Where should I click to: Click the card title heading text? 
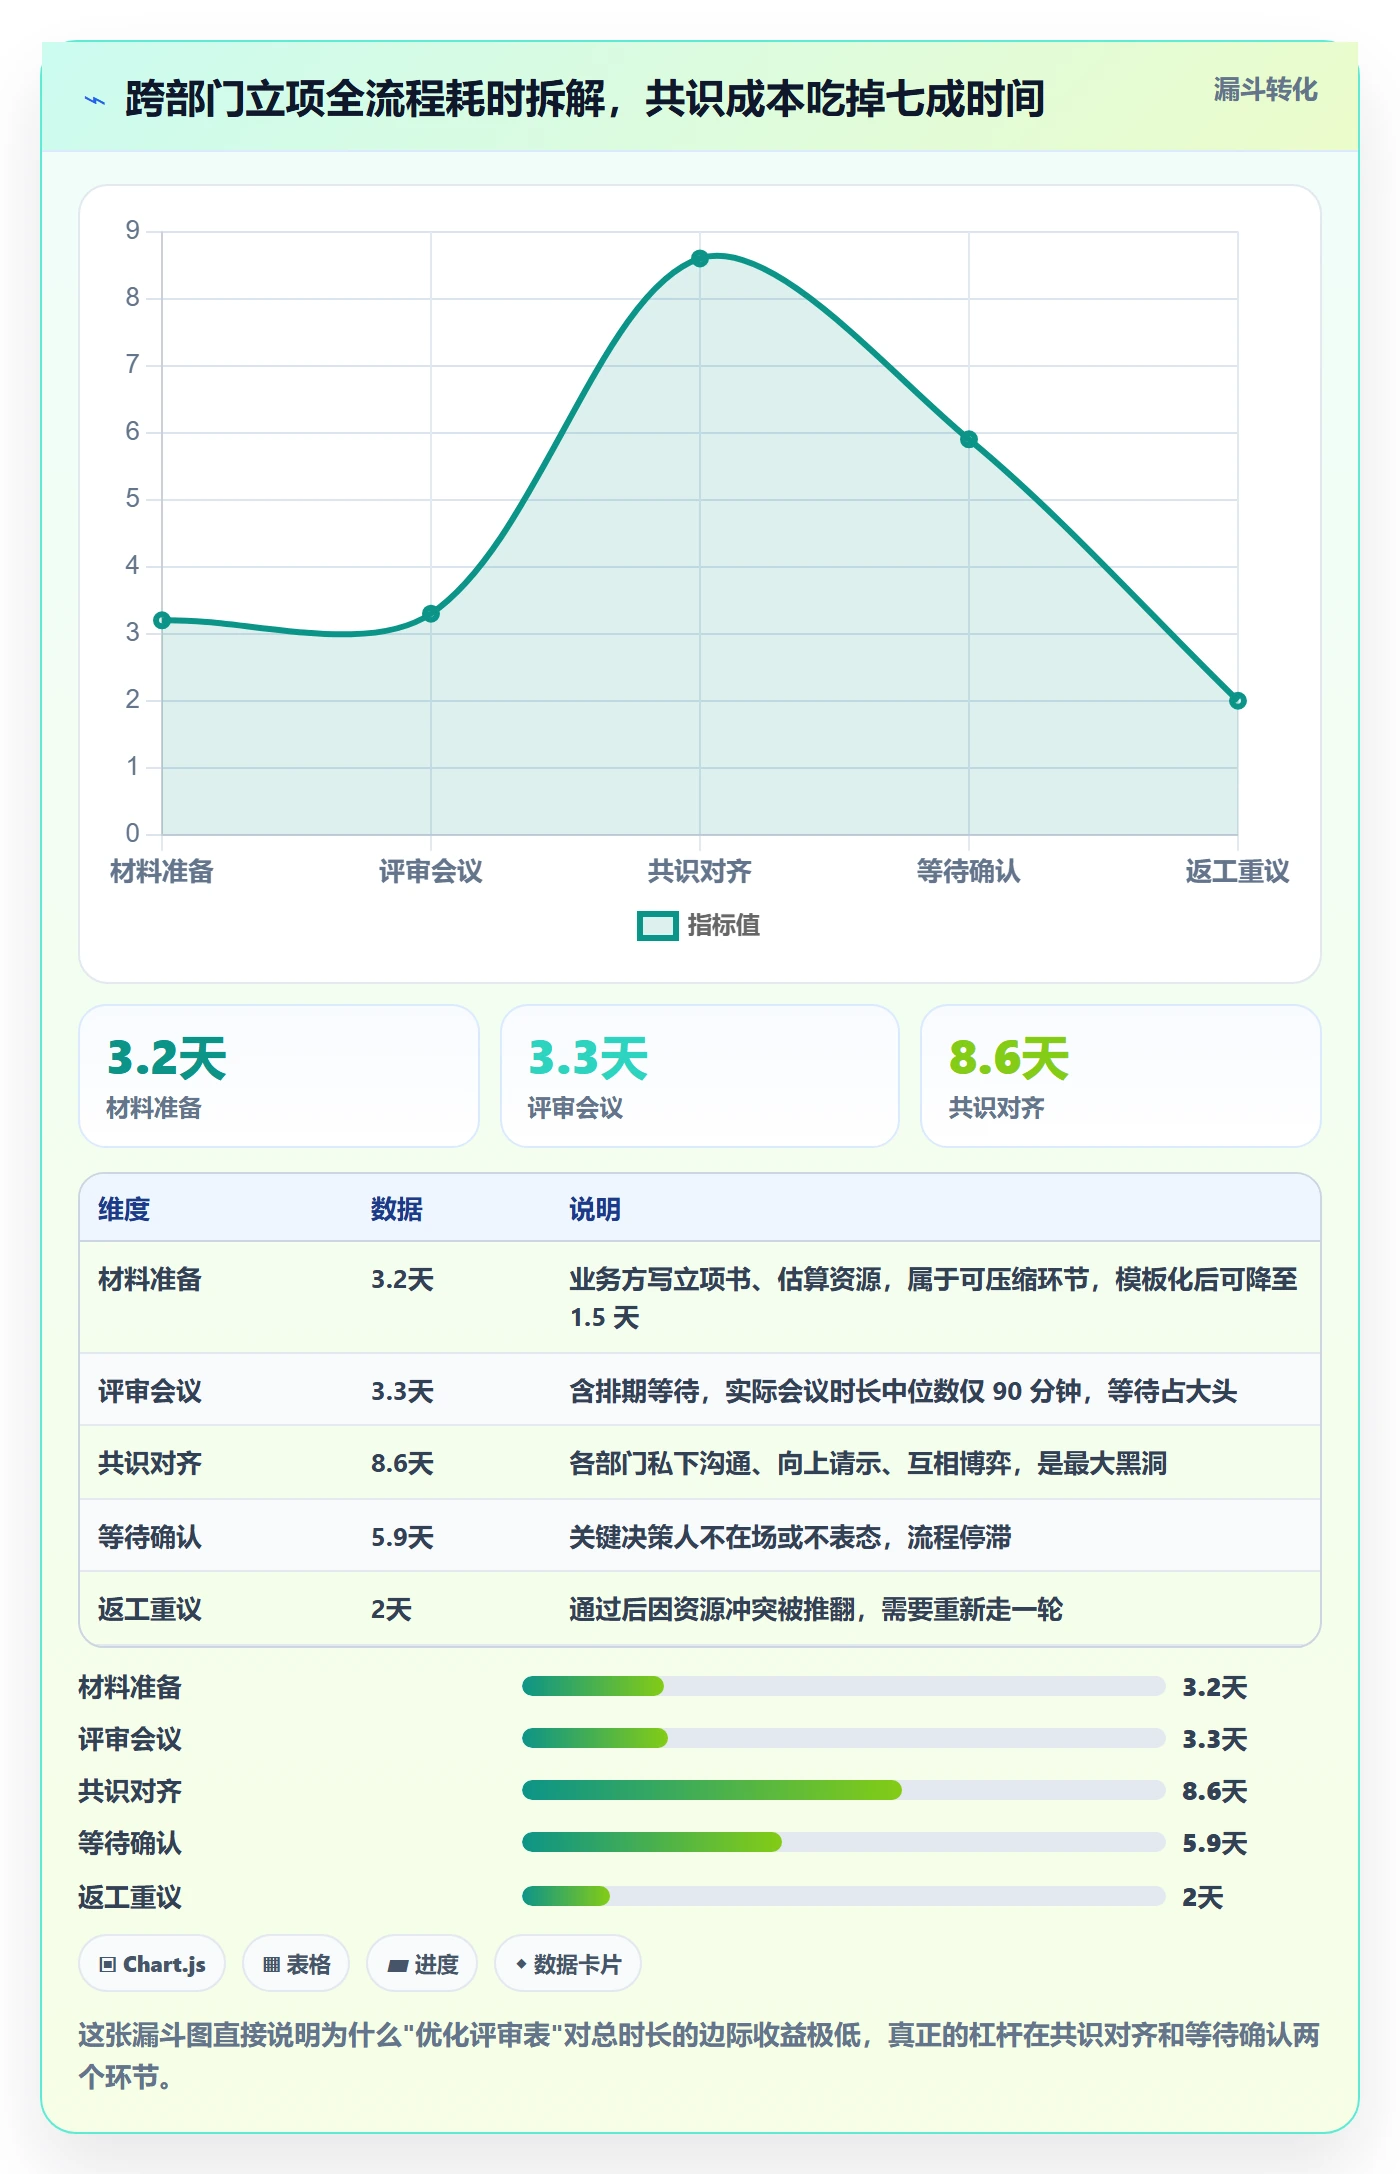[585, 99]
